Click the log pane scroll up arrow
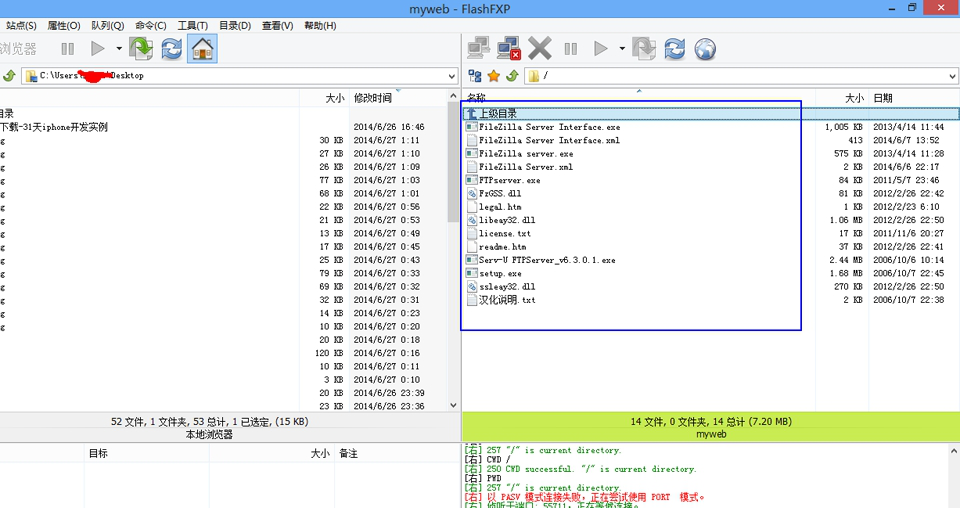The height and width of the screenshot is (528, 960). 953,451
